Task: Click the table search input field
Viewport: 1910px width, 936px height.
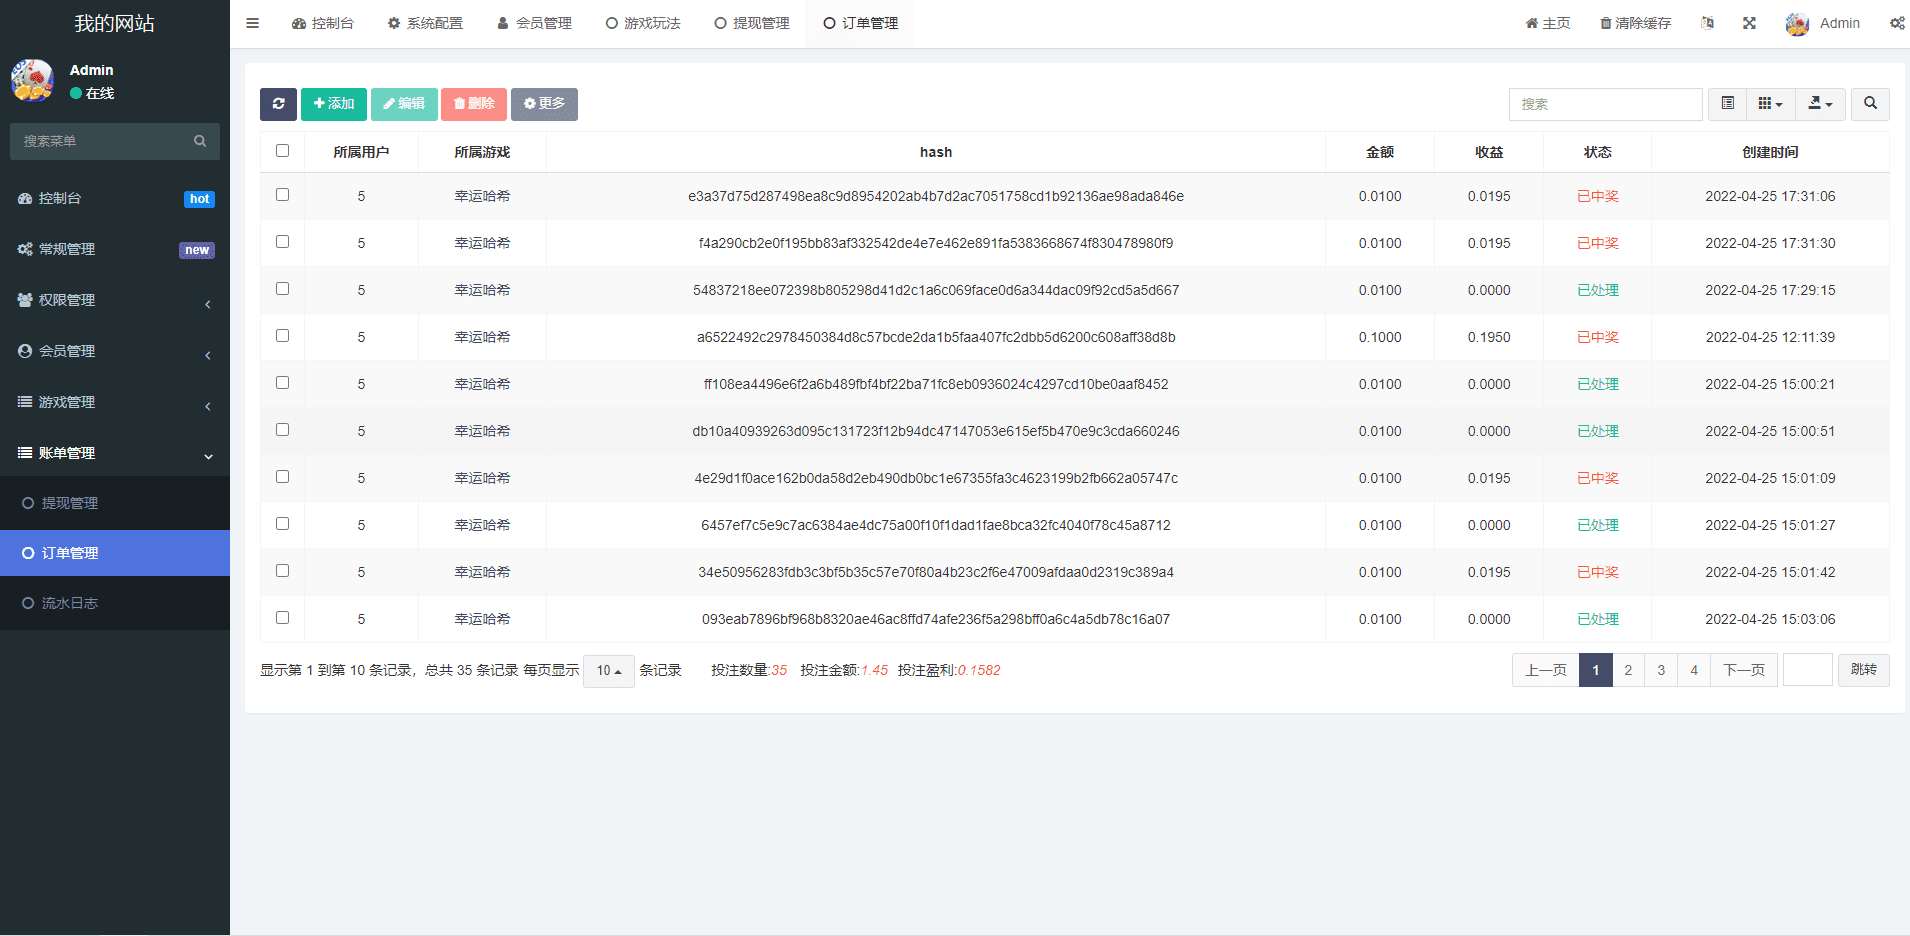Action: pyautogui.click(x=1604, y=104)
